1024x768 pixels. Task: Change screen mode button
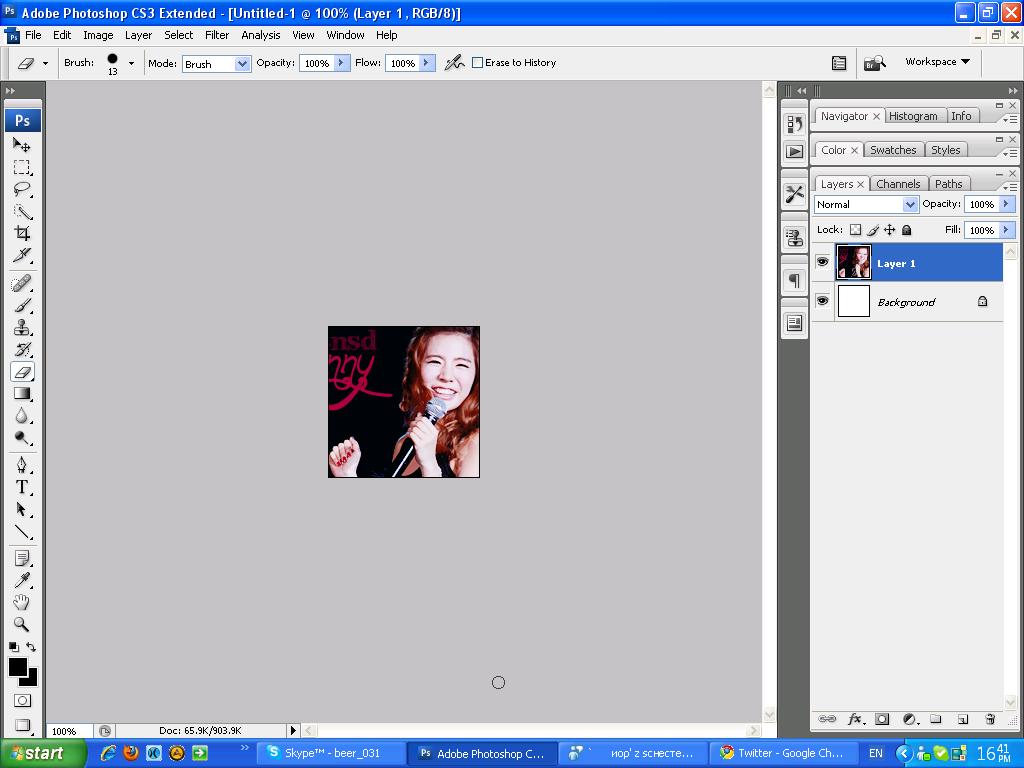pos(22,725)
